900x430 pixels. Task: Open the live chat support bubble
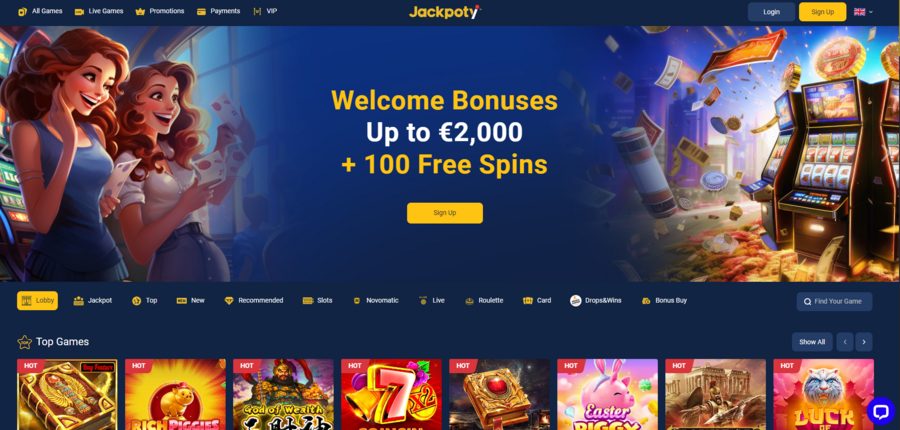pyautogui.click(x=881, y=410)
